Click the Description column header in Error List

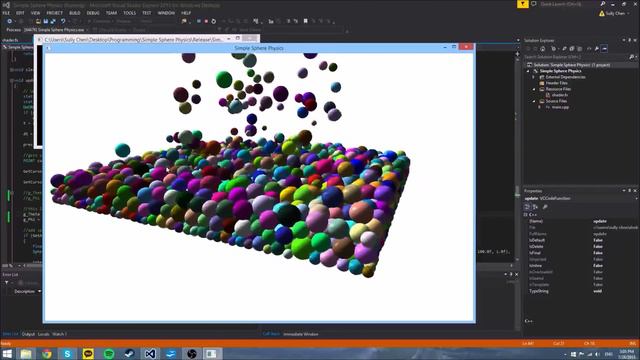click(x=24, y=291)
